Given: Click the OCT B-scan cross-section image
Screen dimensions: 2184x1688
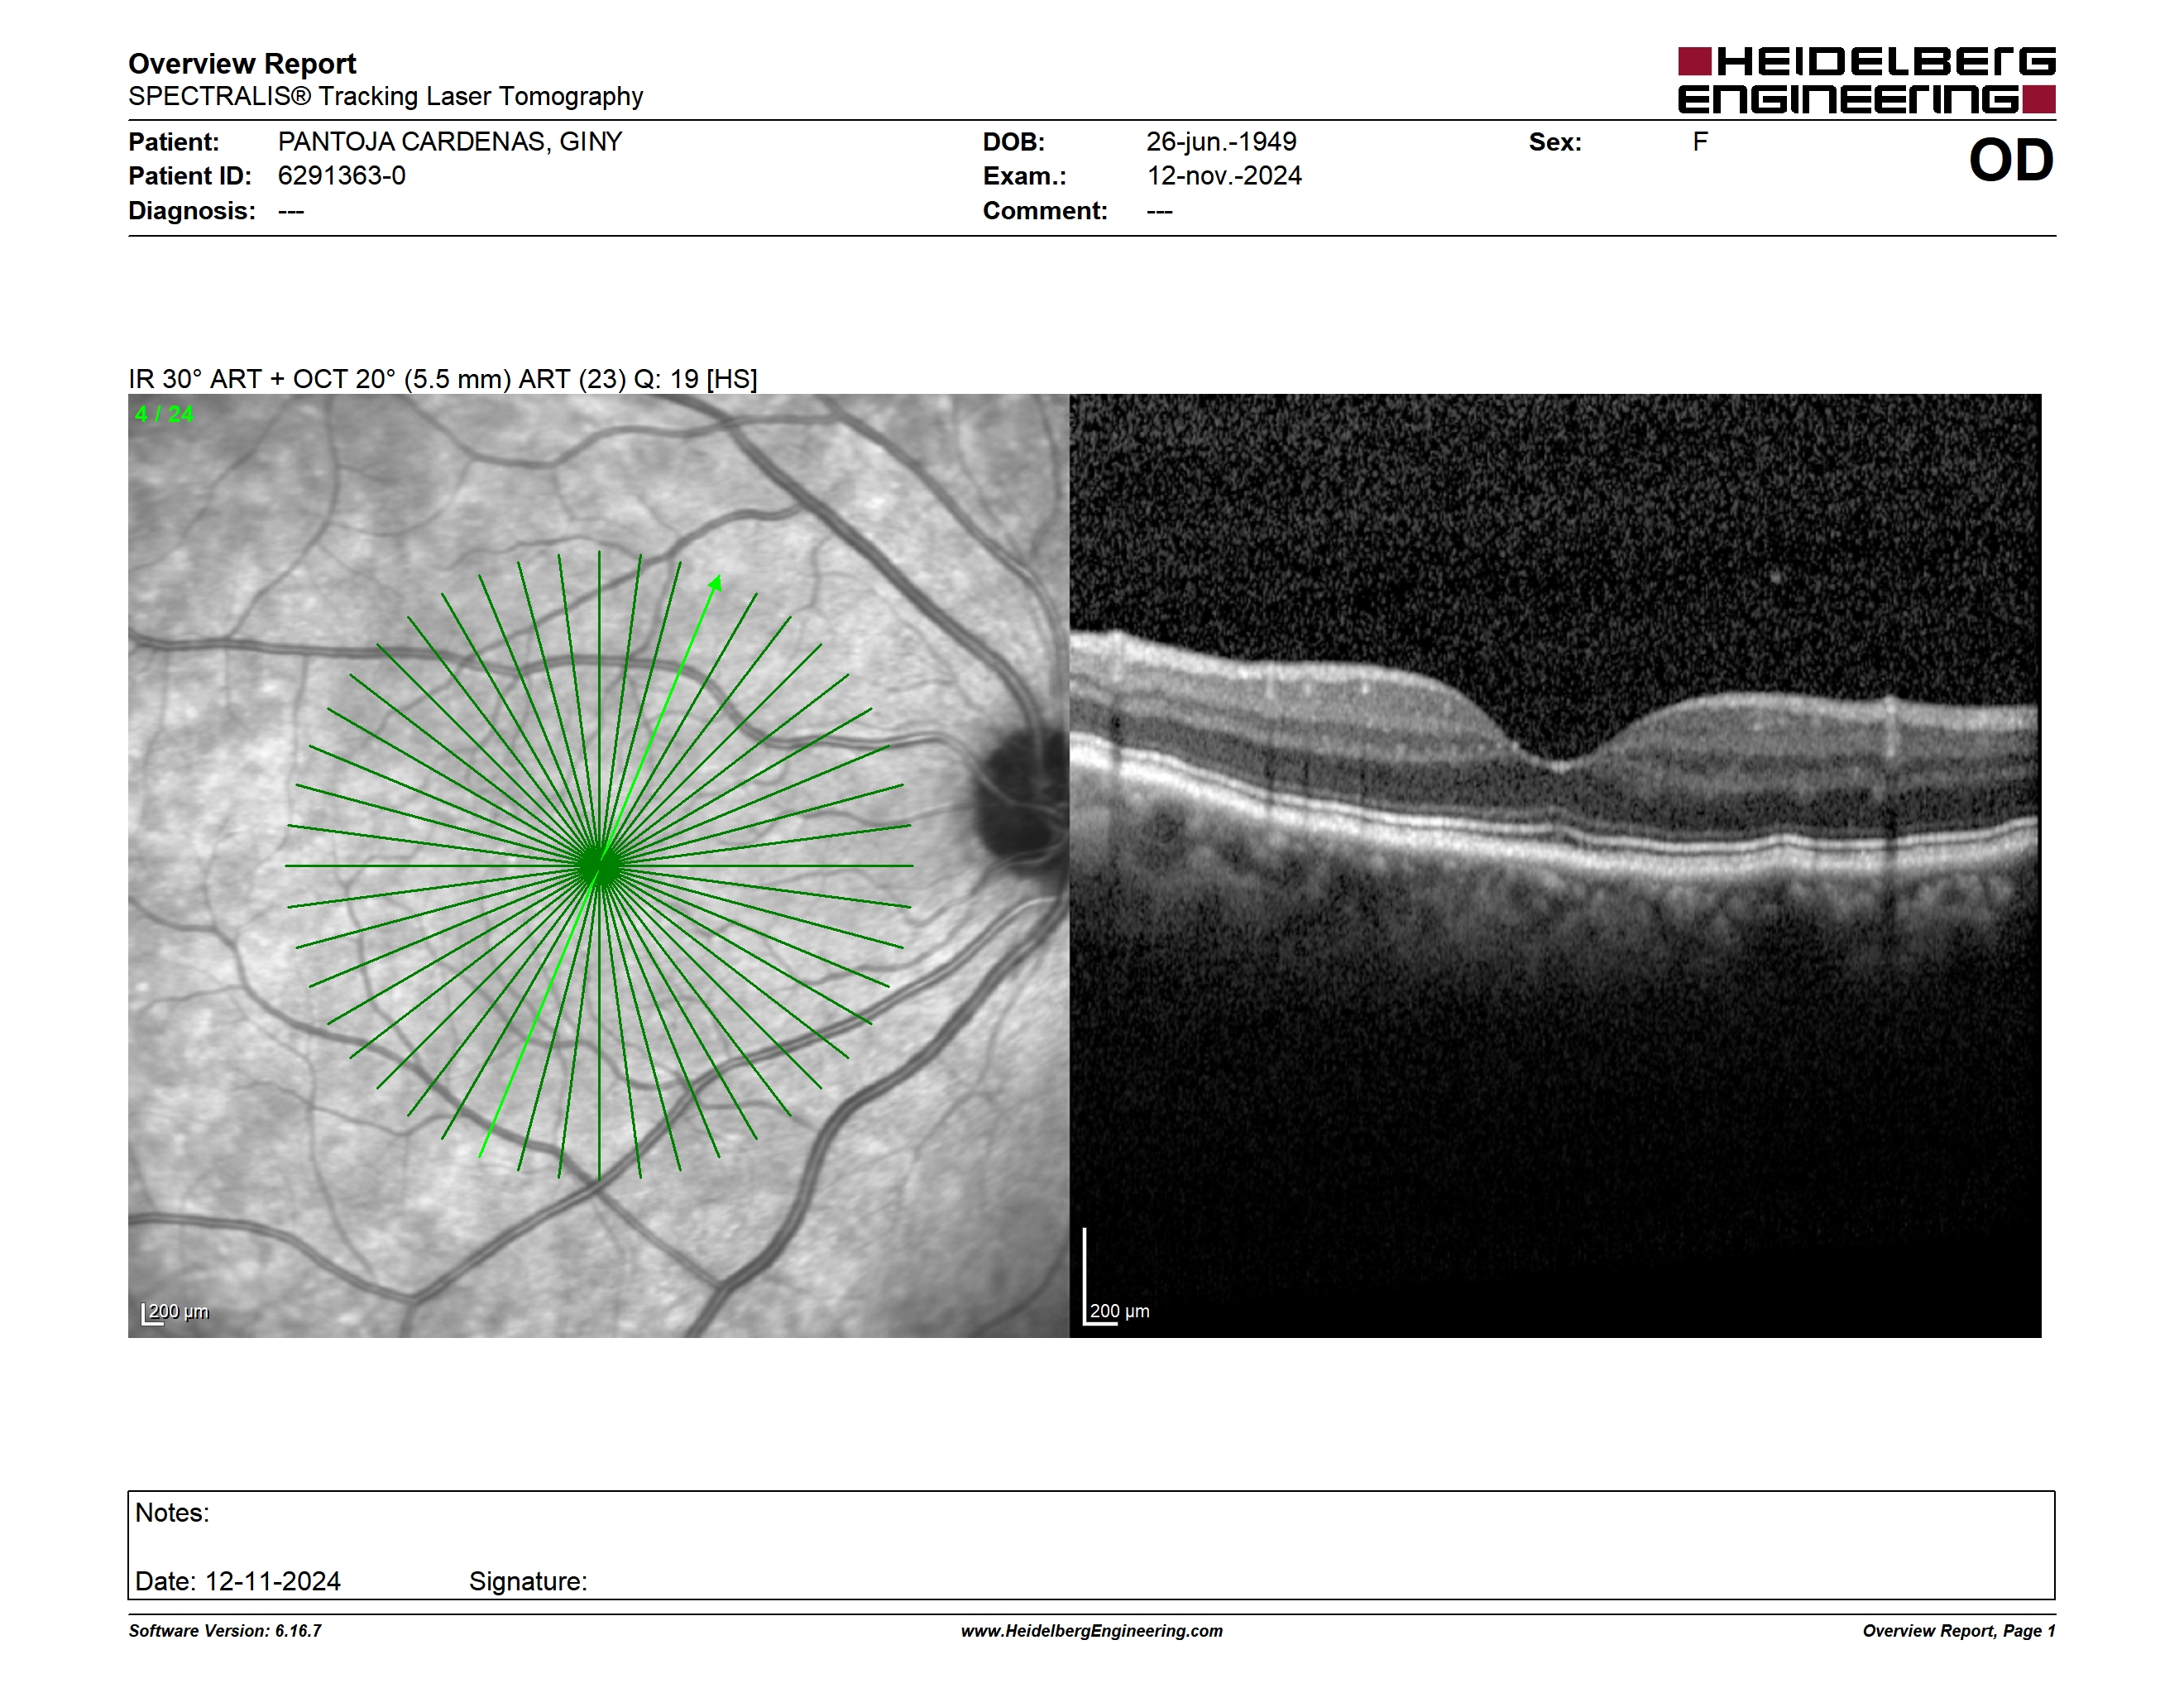Looking at the screenshot, I should (1555, 866).
